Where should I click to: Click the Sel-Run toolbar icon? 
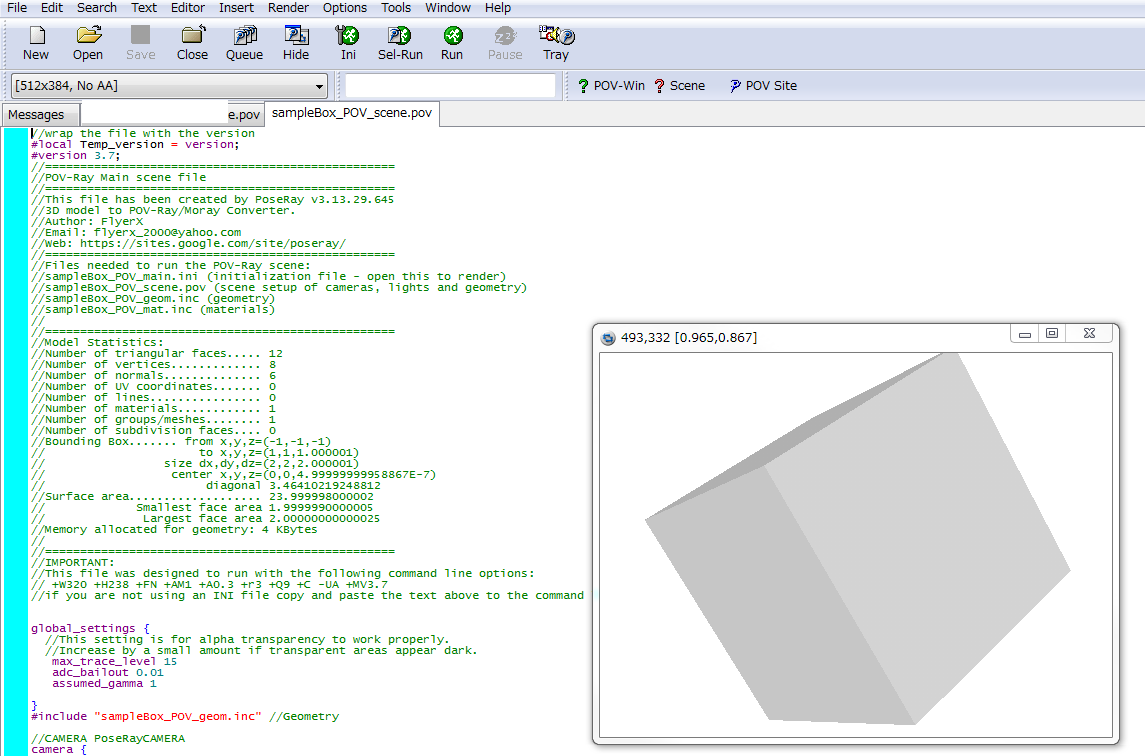pyautogui.click(x=400, y=43)
